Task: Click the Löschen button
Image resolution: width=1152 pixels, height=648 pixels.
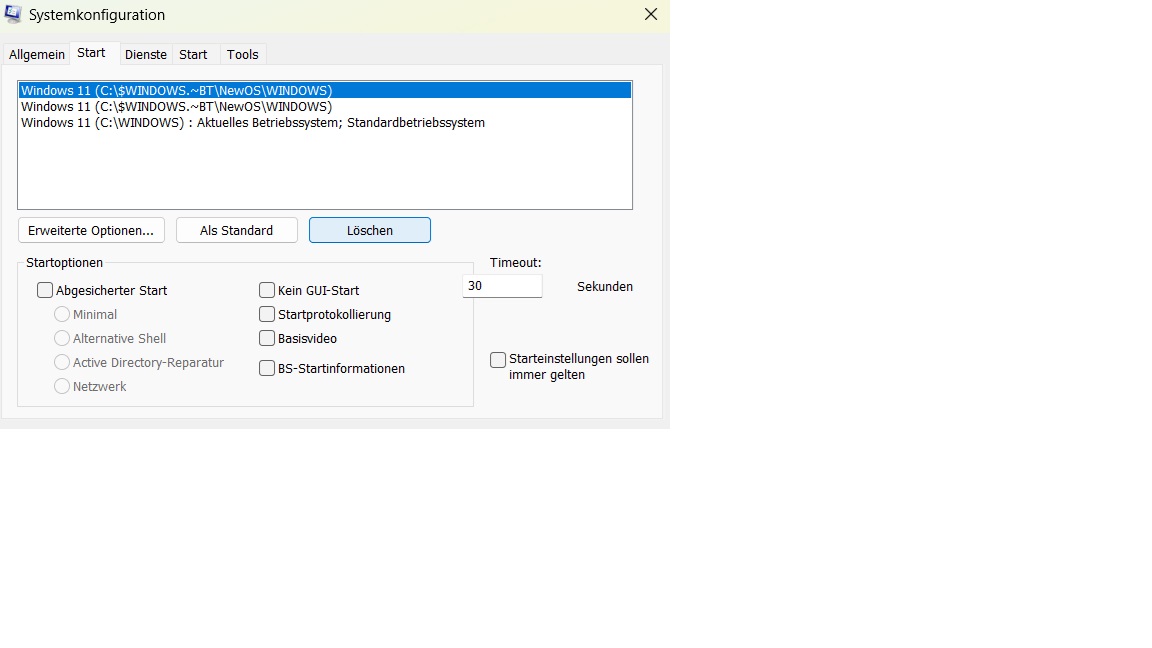Action: (x=370, y=230)
